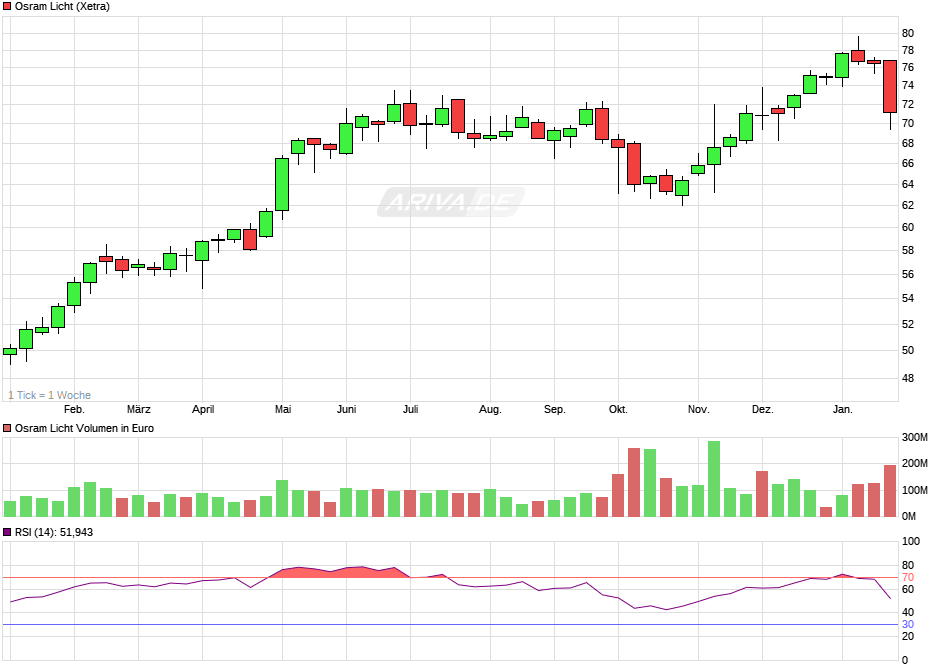
Task: Click the 200M volume axis label
Action: point(915,463)
